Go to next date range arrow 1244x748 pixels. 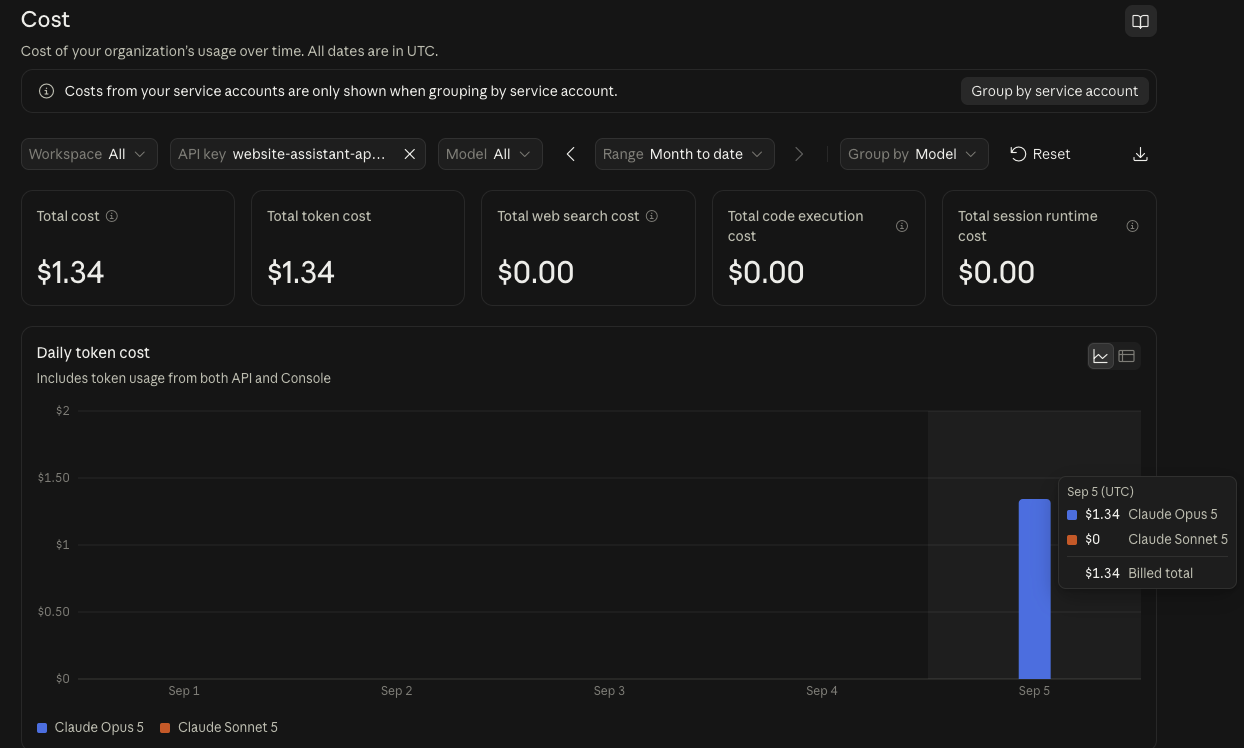pos(798,154)
